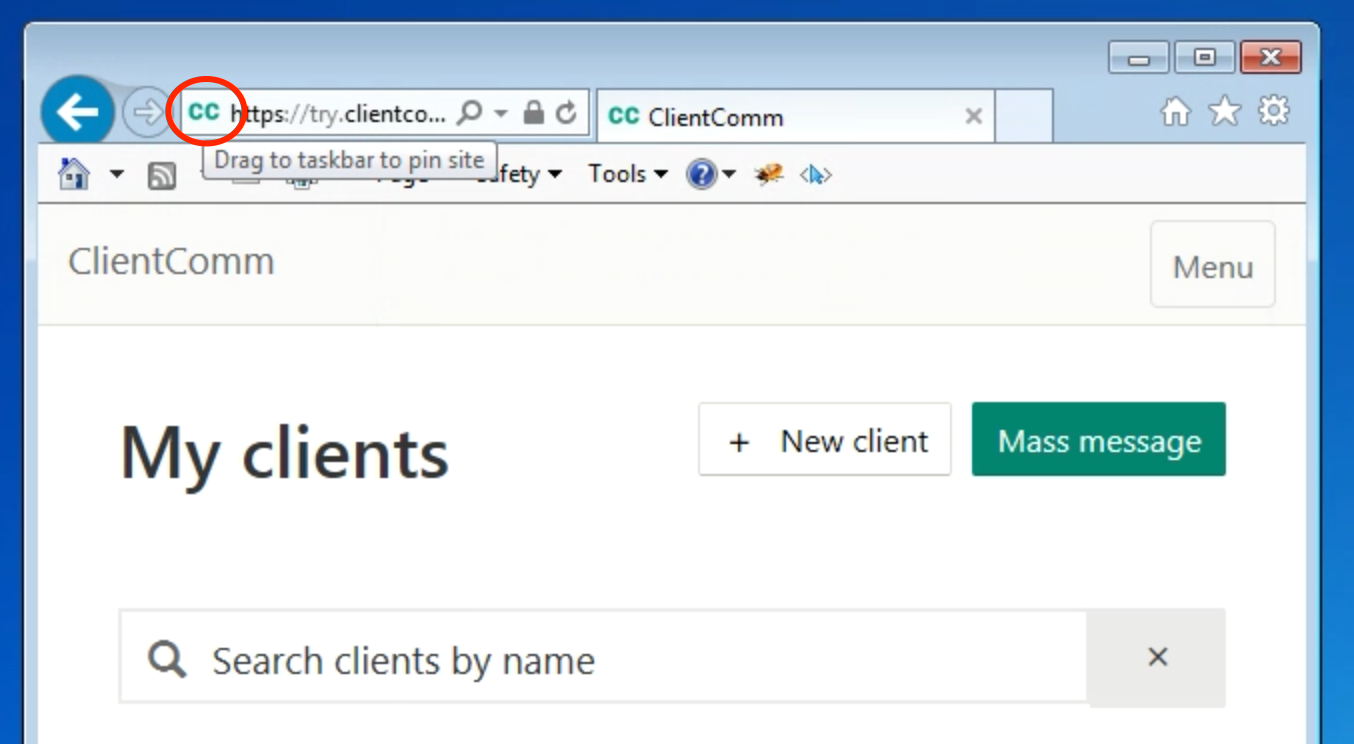Click the blue cursor icon in the command bar
The image size is (1354, 744).
coord(815,175)
